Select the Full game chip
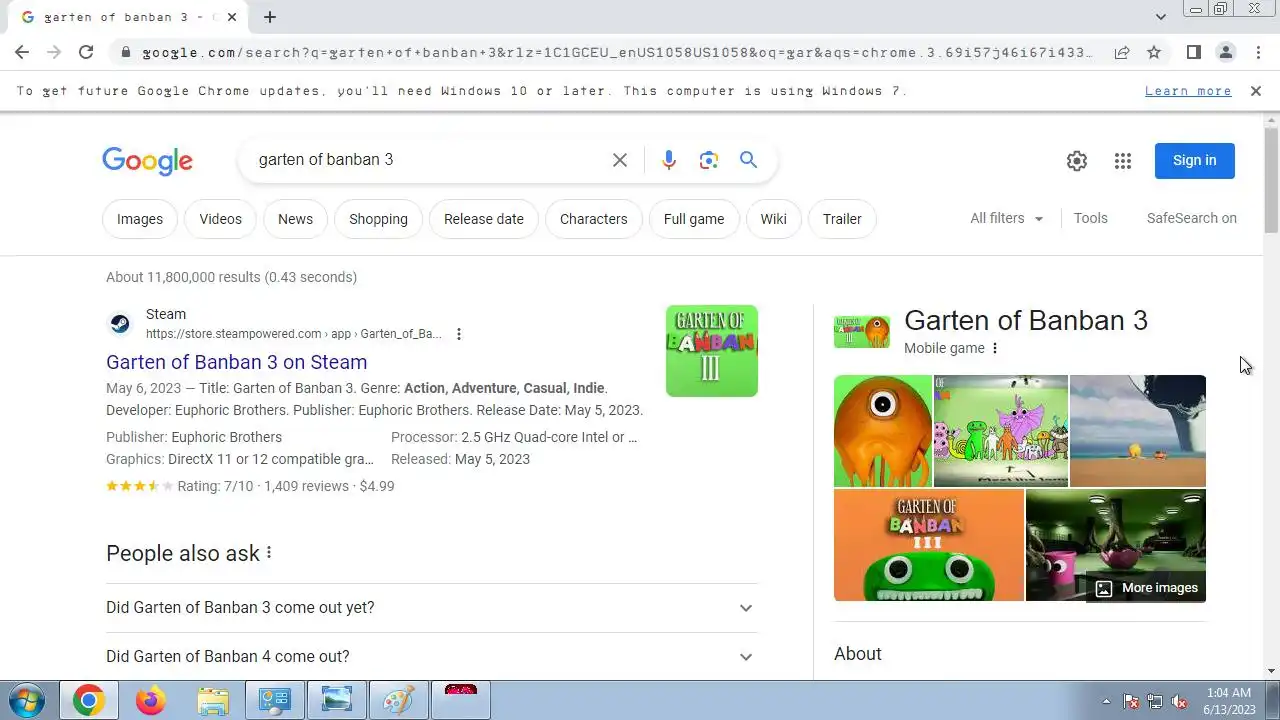1280x720 pixels. click(694, 219)
